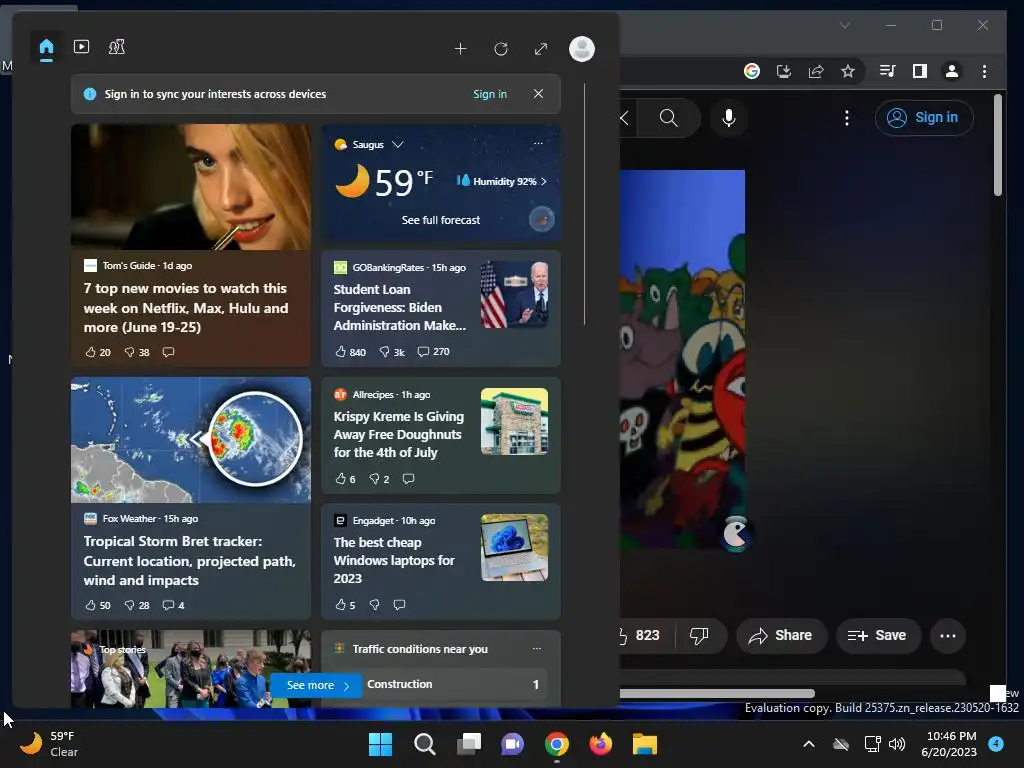This screenshot has height=768, width=1024.
Task: Open Krispy Kreme Free Doughnuts article
Action: pyautogui.click(x=399, y=434)
